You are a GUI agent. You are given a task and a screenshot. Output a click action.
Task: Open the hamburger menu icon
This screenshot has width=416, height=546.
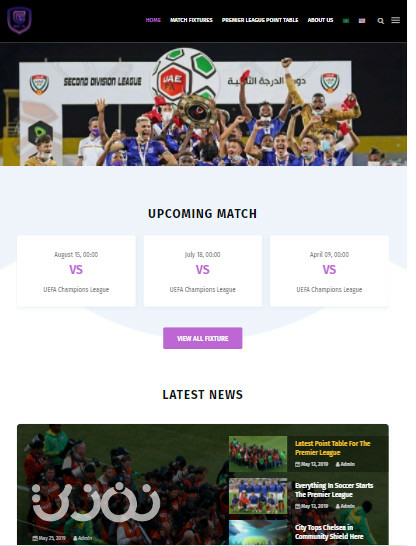pyautogui.click(x=395, y=20)
